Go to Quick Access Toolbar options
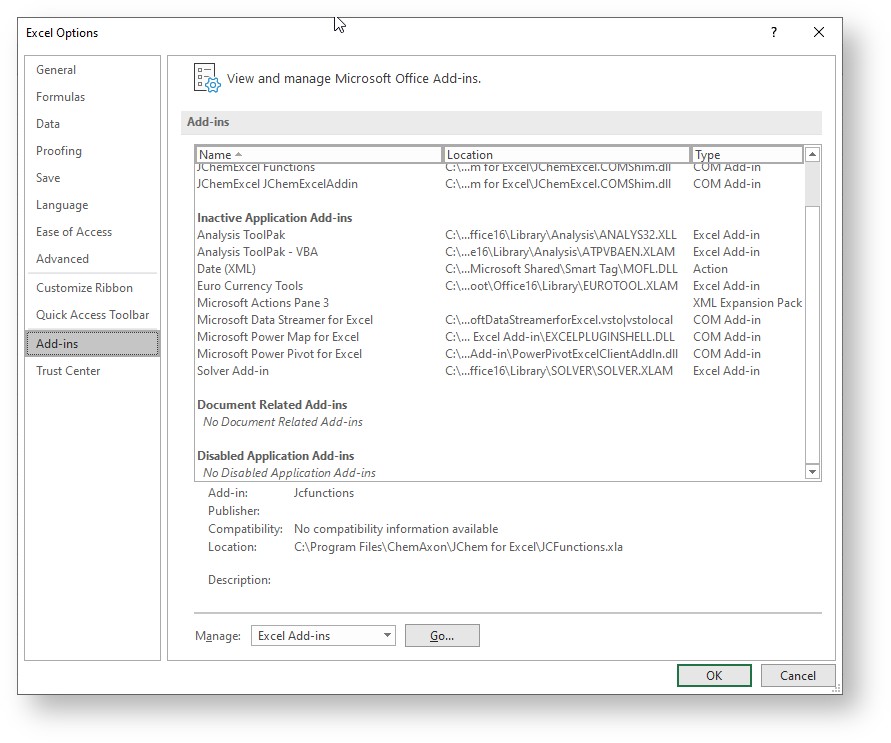This screenshot has width=891, height=743. click(x=92, y=315)
